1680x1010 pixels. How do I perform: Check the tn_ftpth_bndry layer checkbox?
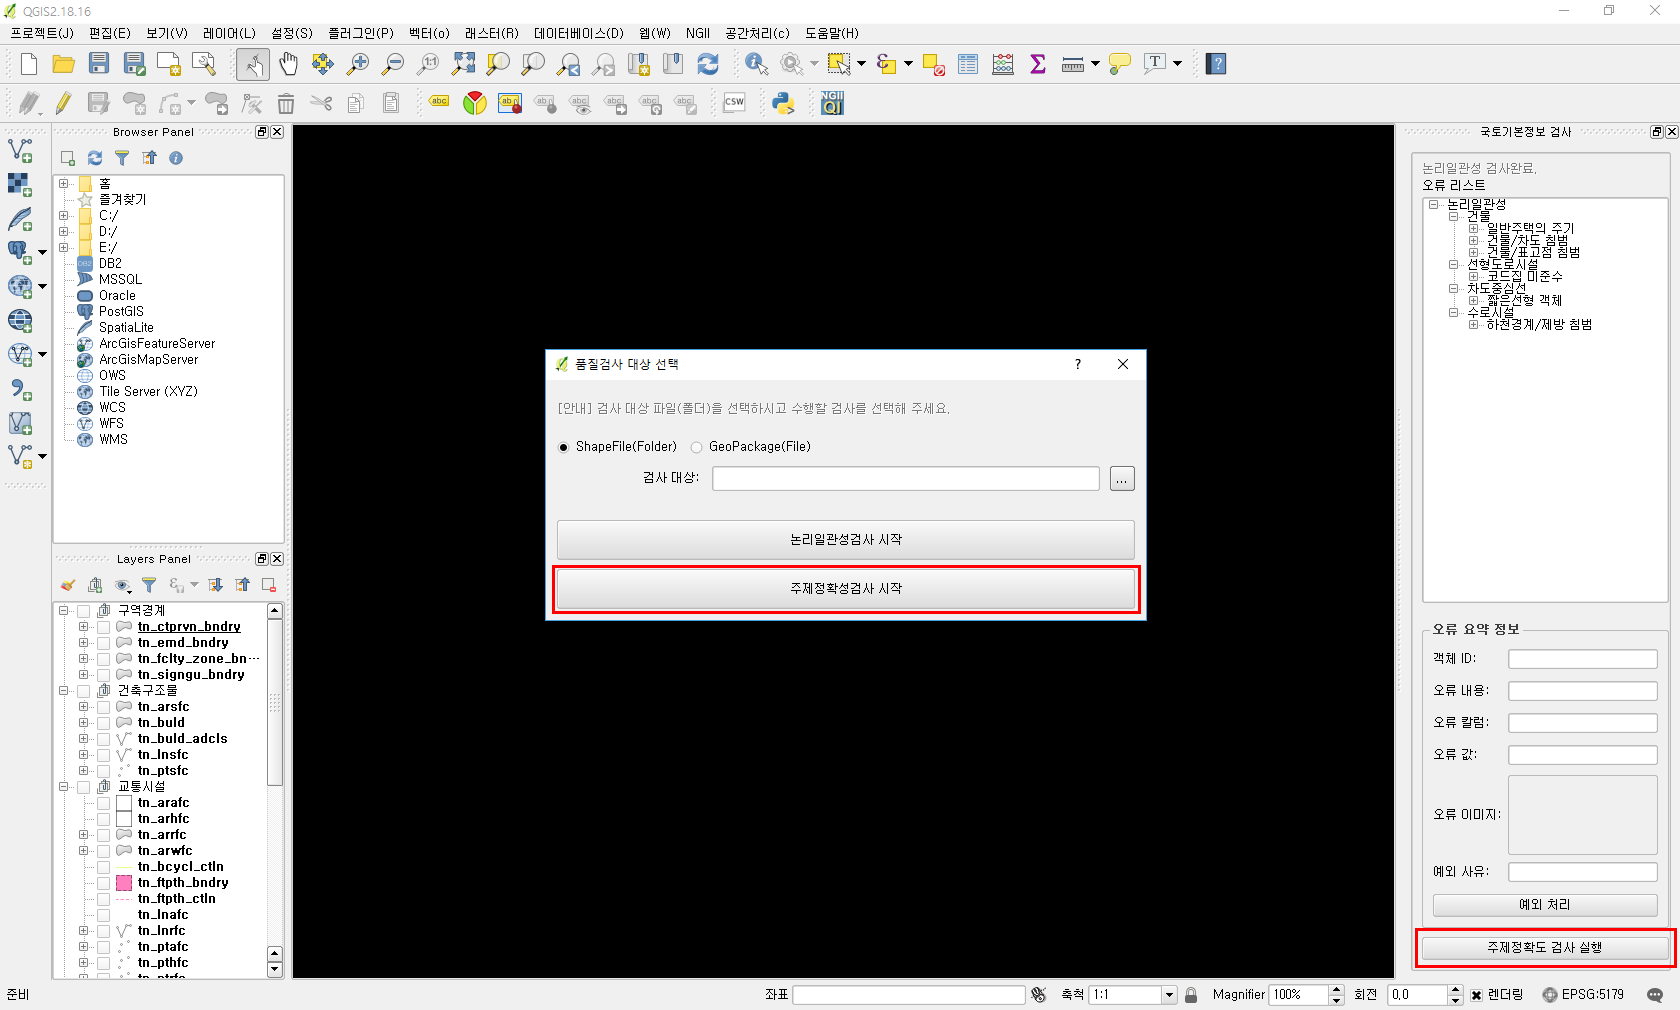[104, 883]
